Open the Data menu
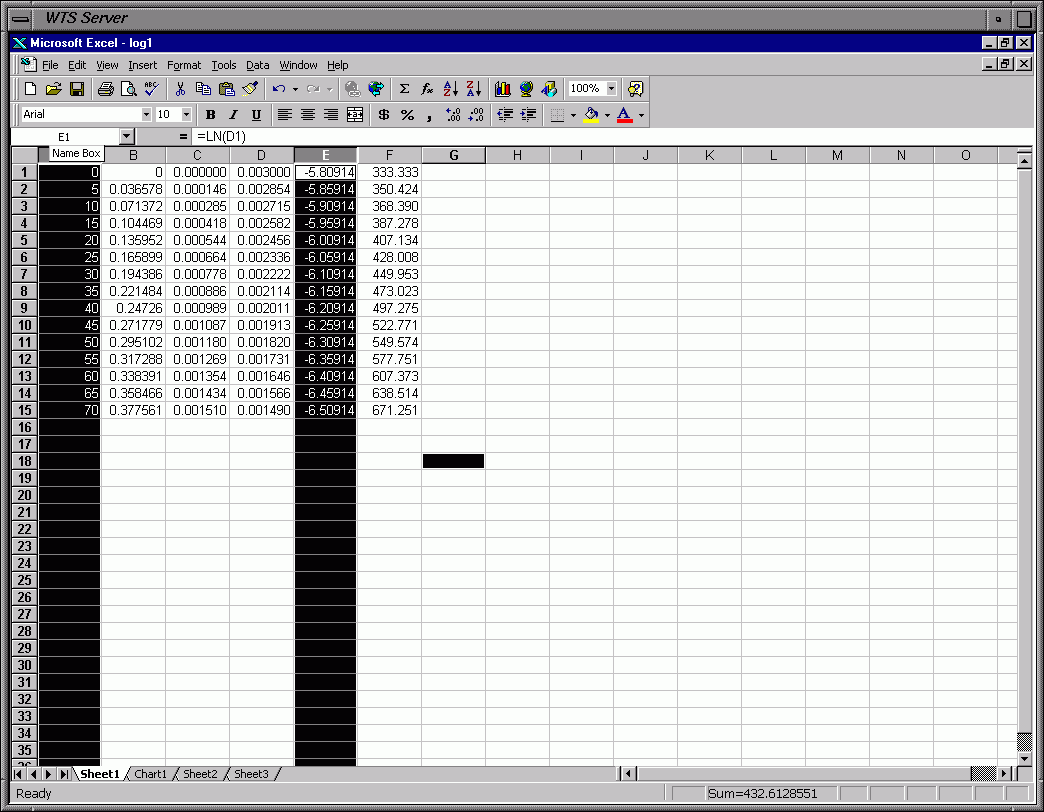The height and width of the screenshot is (812, 1044). coord(257,65)
